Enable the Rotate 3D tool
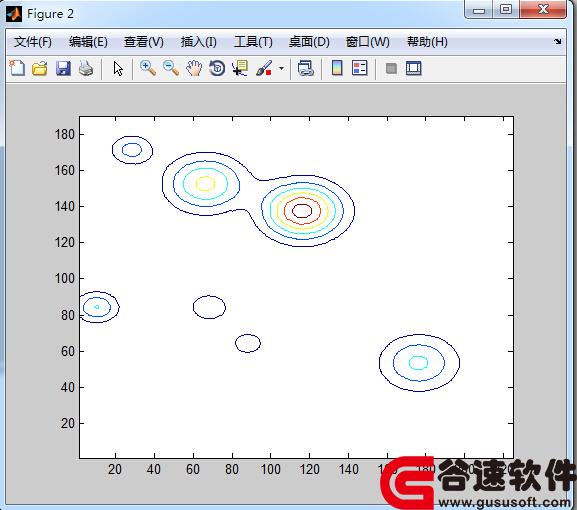Image resolution: width=577 pixels, height=510 pixels. [217, 68]
